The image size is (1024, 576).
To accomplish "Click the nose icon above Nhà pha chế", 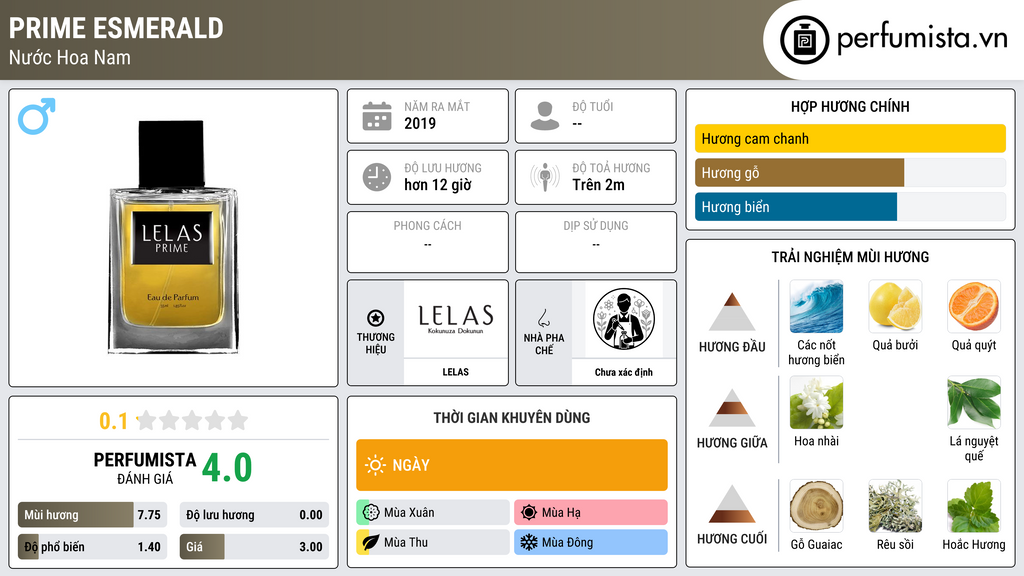I will coord(543,318).
